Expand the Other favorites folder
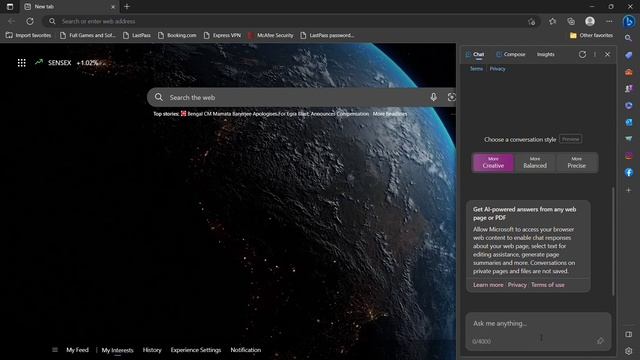 [x=591, y=36]
